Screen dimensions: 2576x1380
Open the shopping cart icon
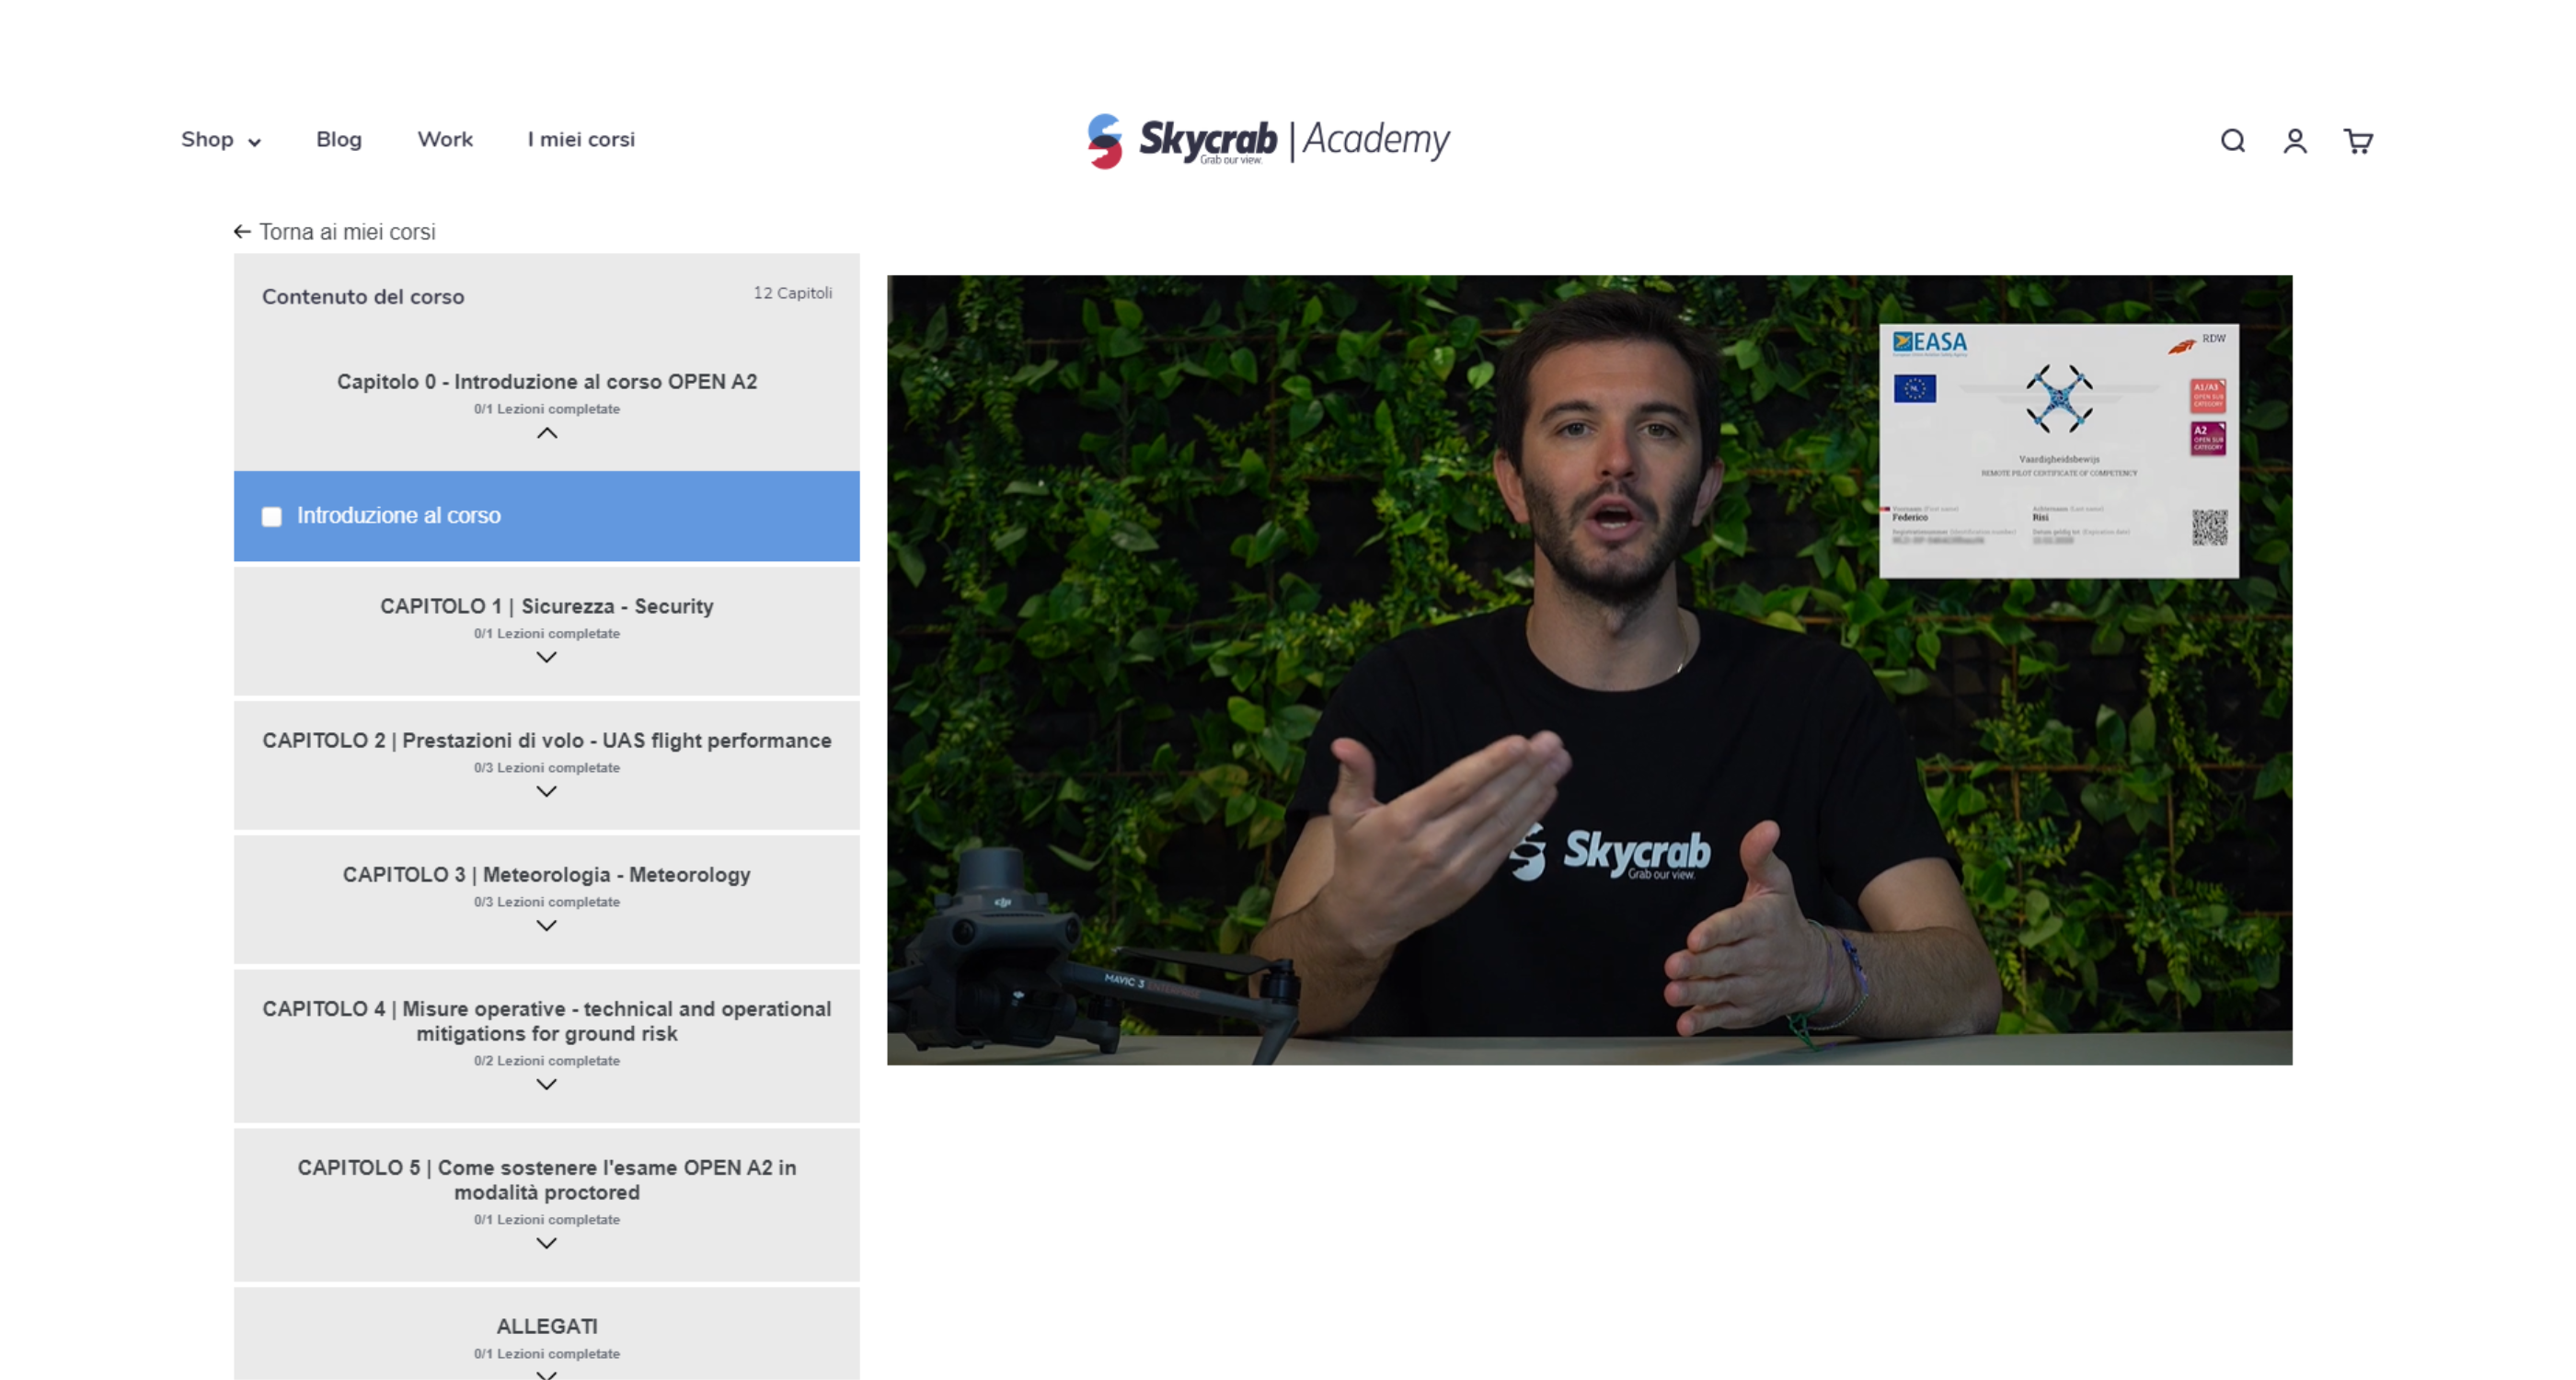tap(2357, 141)
